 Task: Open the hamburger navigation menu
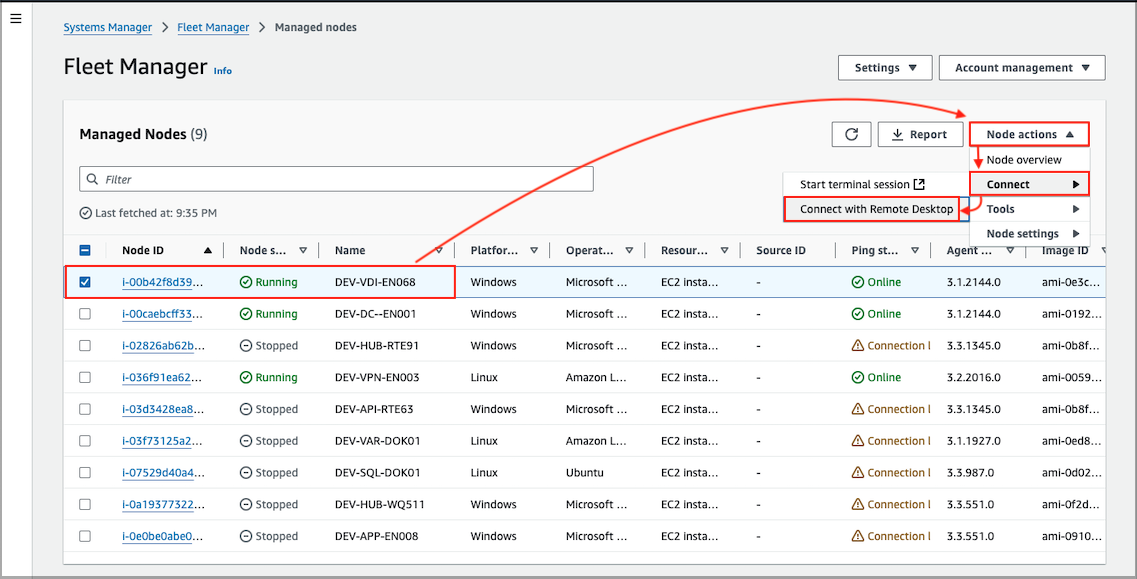(x=15, y=19)
